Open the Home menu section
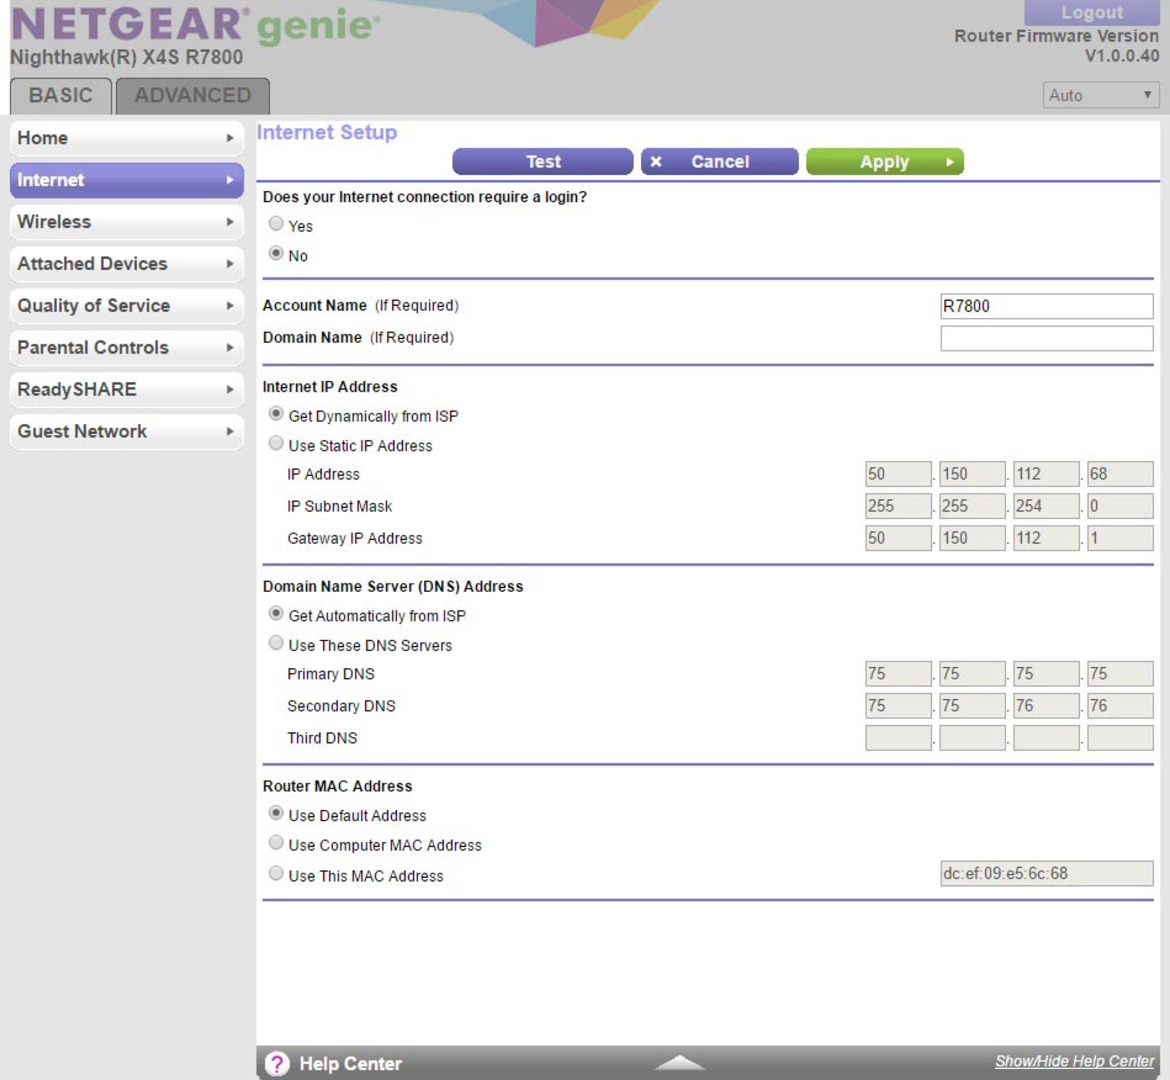The width and height of the screenshot is (1170, 1080). [x=127, y=138]
